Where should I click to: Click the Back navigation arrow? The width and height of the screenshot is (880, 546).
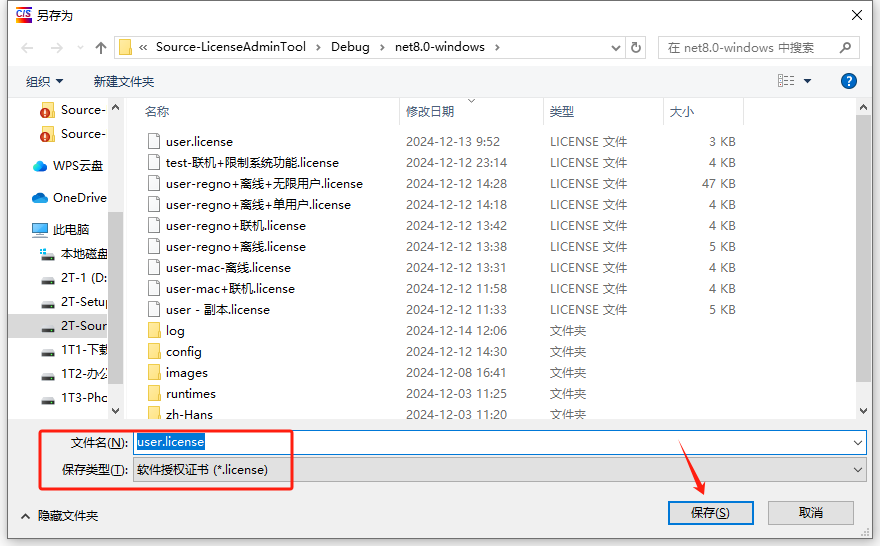[27, 48]
